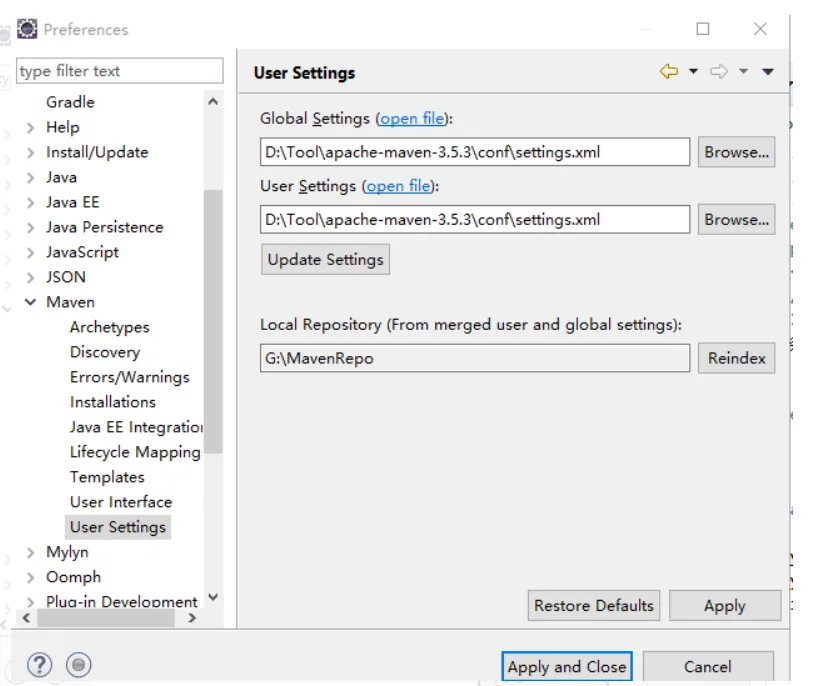Click the tree scroll down arrow
This screenshot has width=821, height=686.
click(213, 598)
